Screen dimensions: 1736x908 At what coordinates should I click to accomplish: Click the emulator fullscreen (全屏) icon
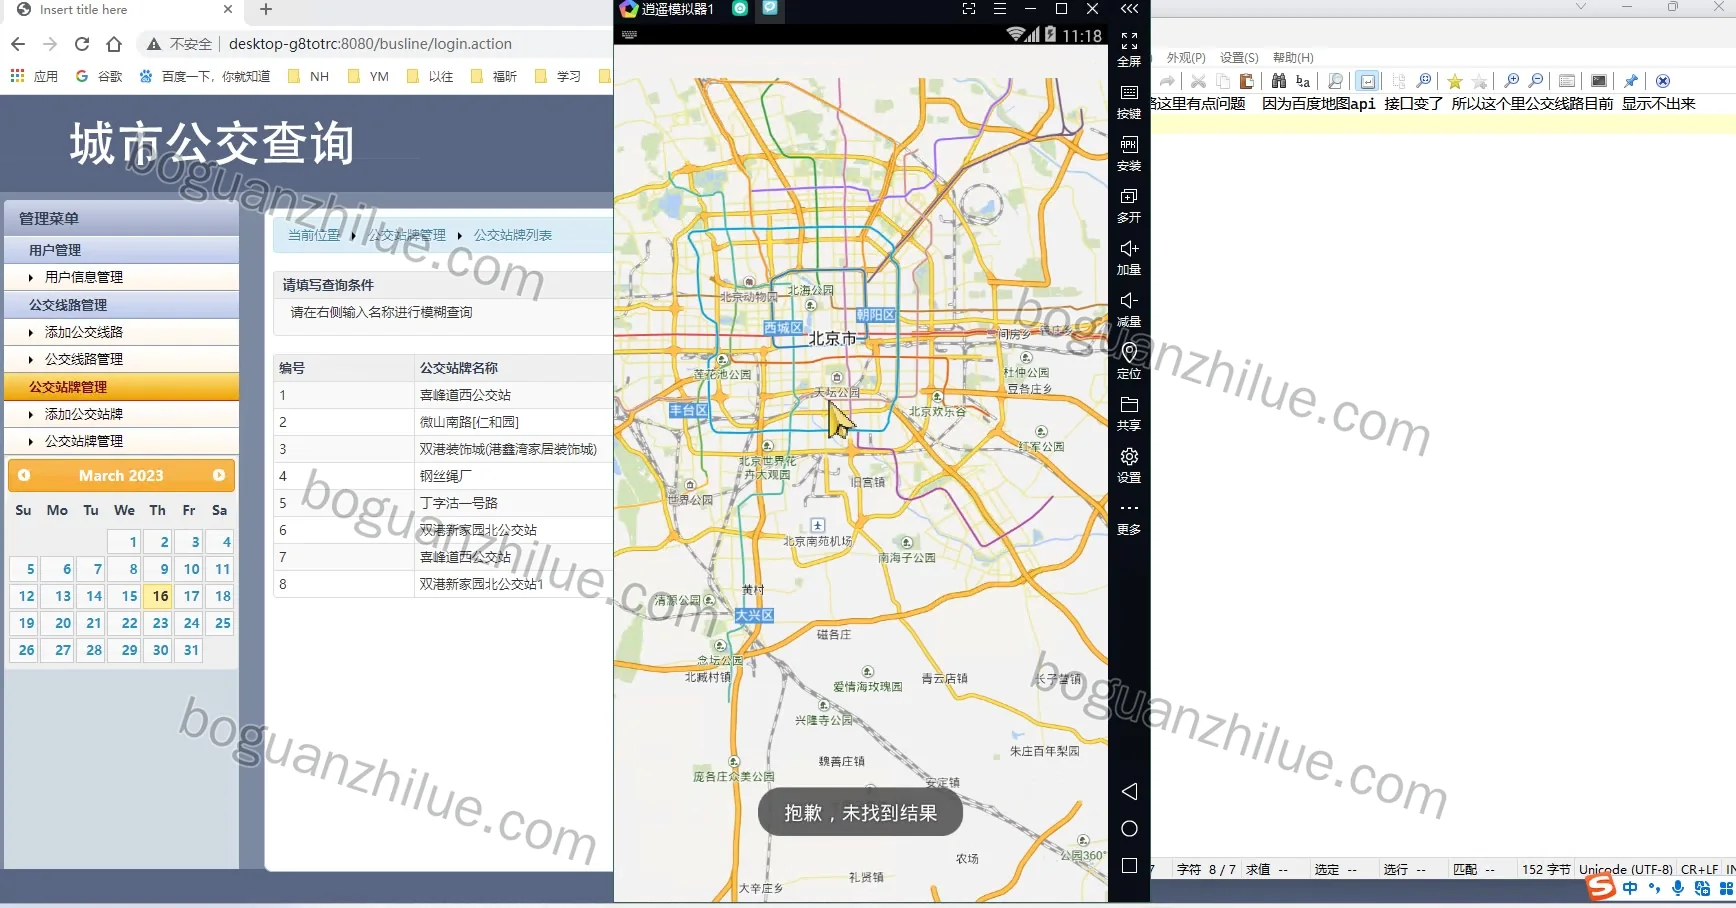click(1129, 41)
